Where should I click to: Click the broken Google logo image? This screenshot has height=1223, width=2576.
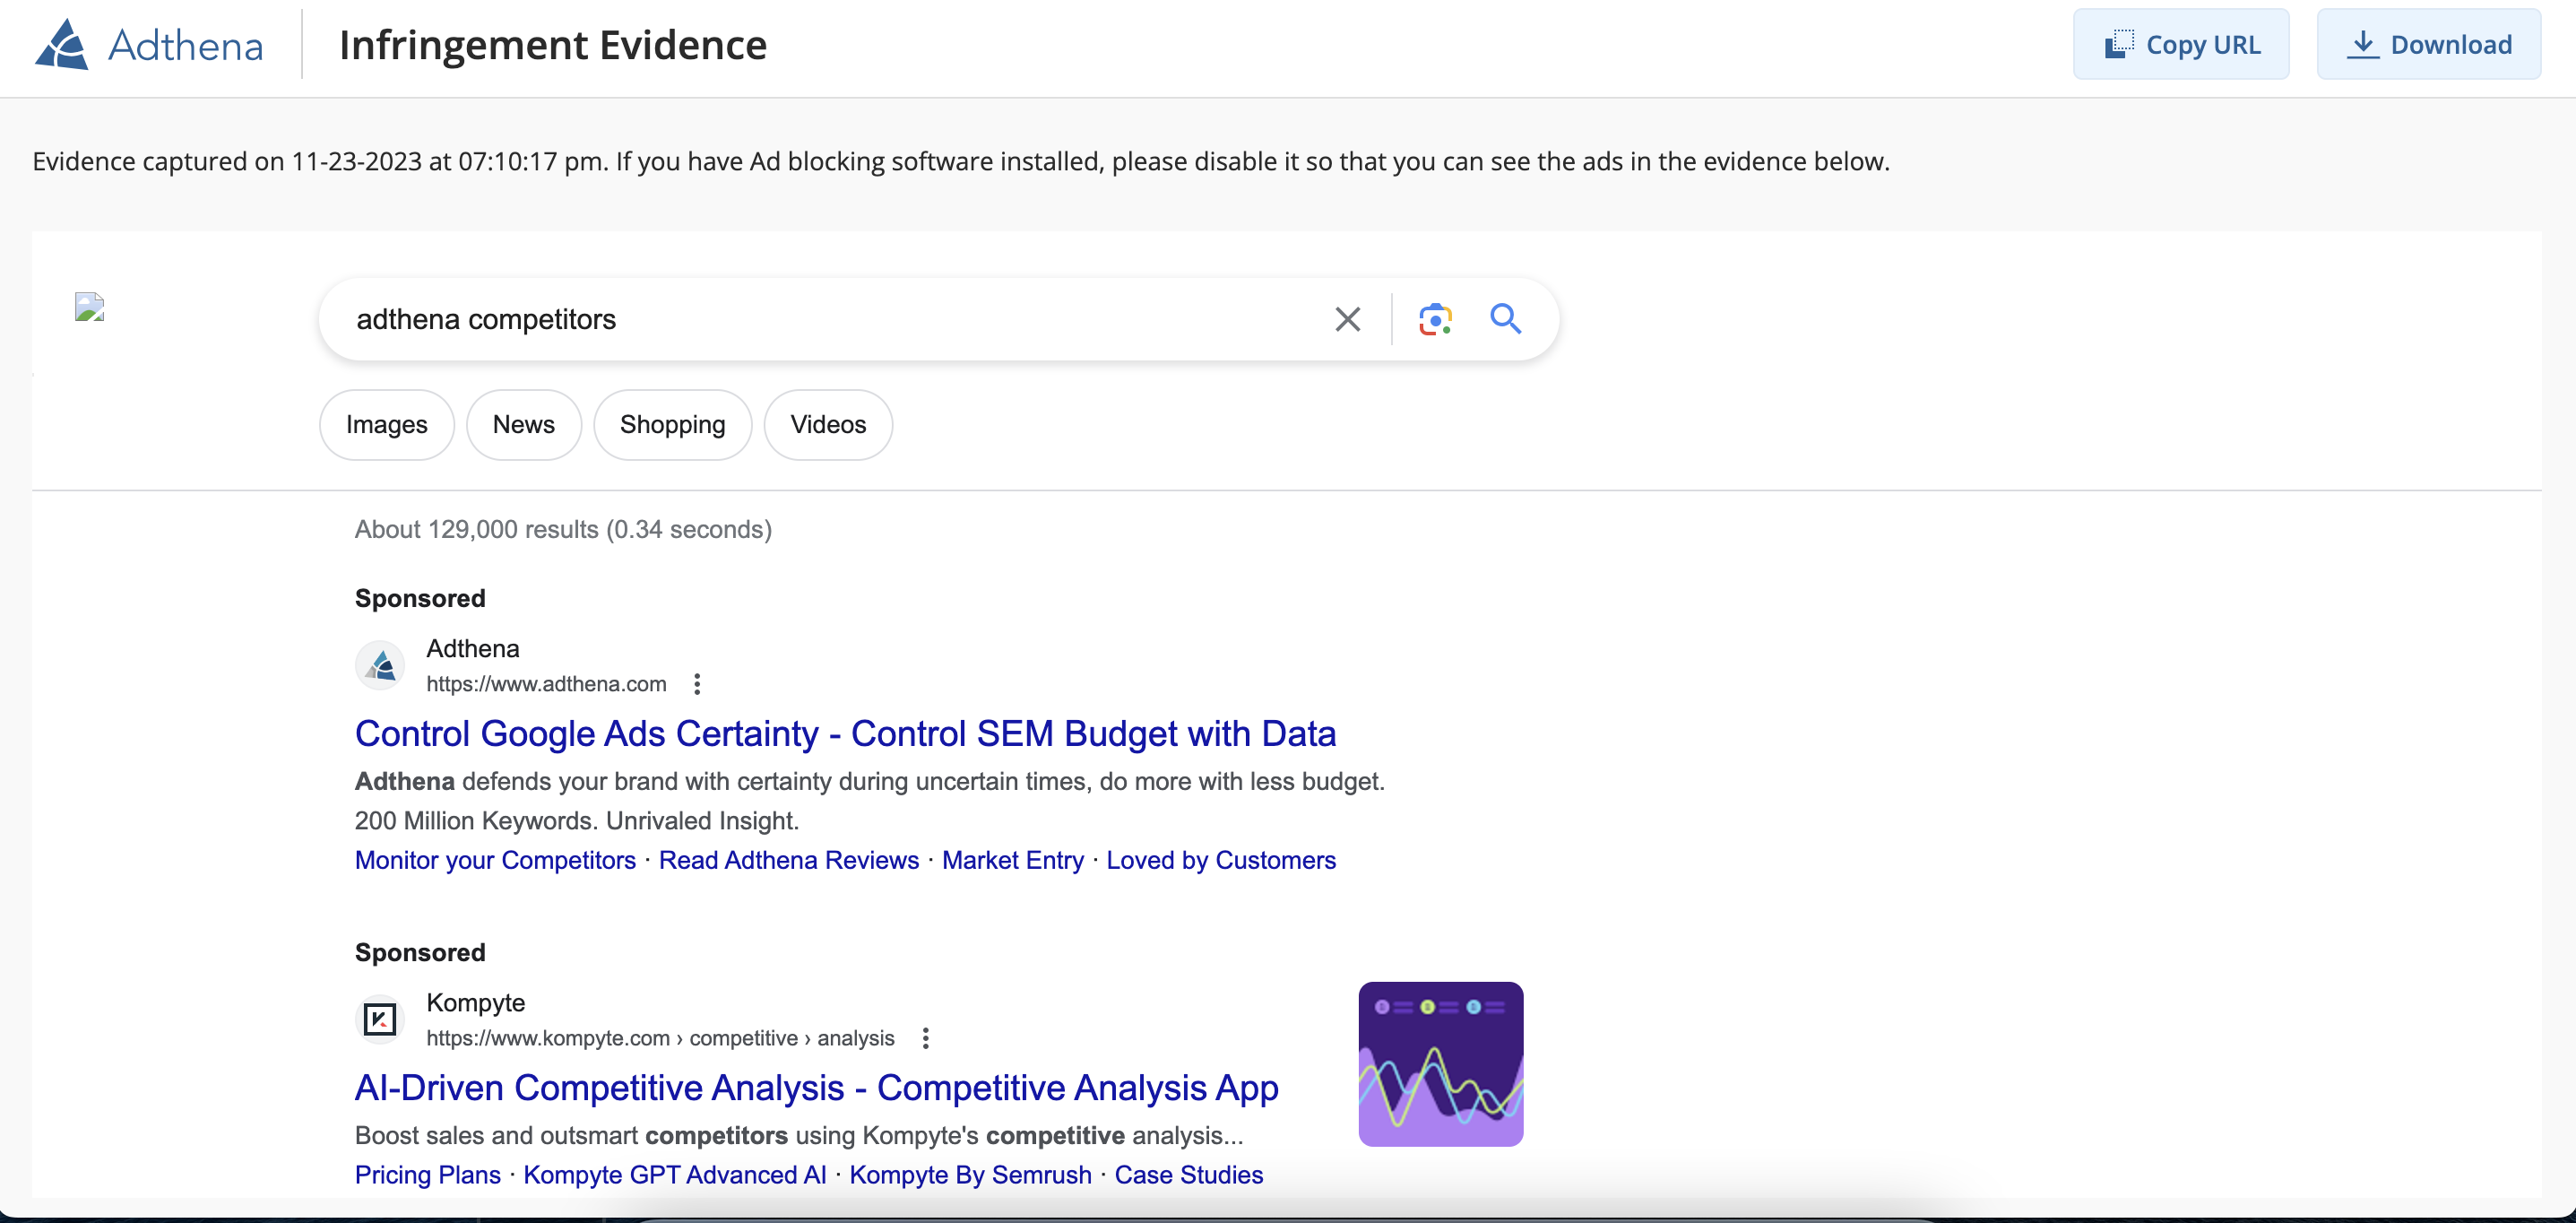89,307
